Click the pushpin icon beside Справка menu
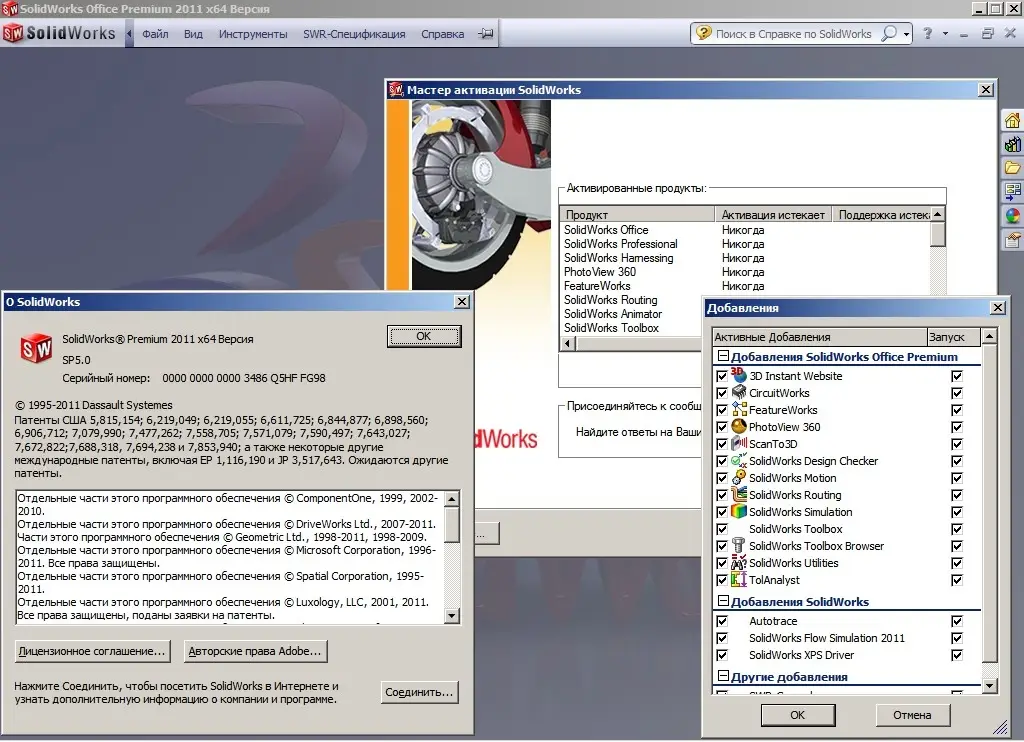The width and height of the screenshot is (1024, 742). click(x=485, y=33)
